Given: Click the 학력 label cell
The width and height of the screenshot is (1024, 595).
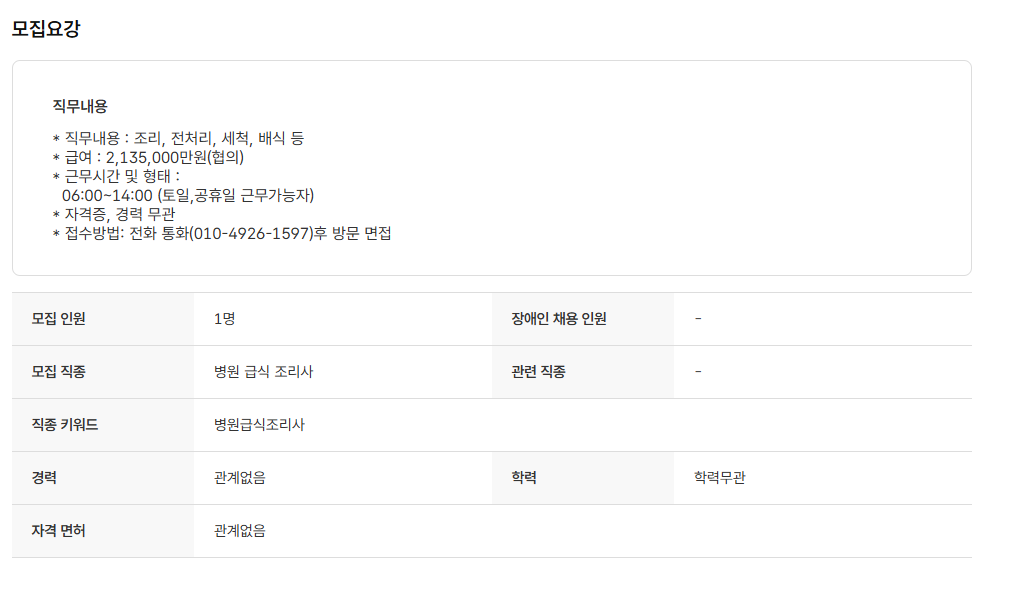Looking at the screenshot, I should 524,478.
